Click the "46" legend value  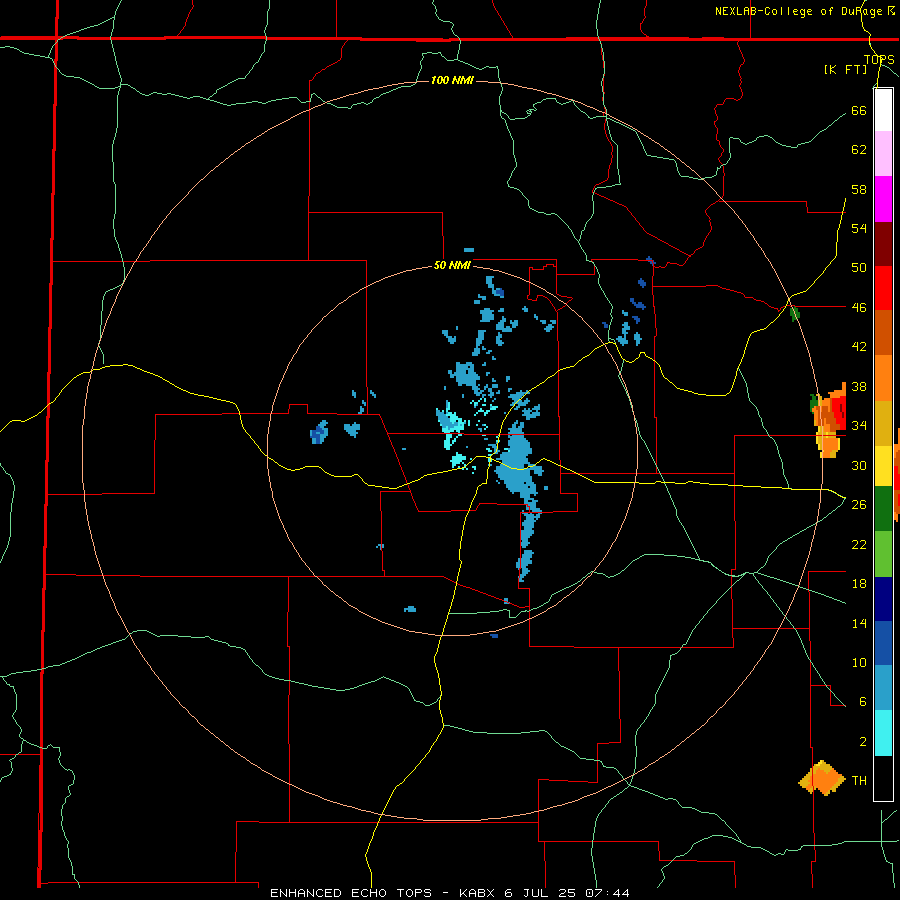[x=859, y=308]
